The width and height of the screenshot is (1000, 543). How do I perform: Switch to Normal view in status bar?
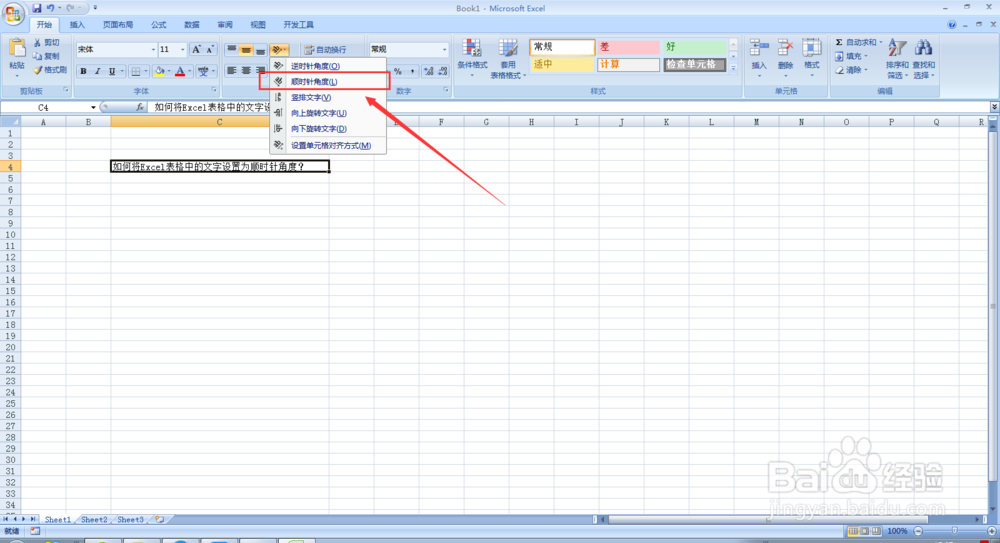pos(853,531)
